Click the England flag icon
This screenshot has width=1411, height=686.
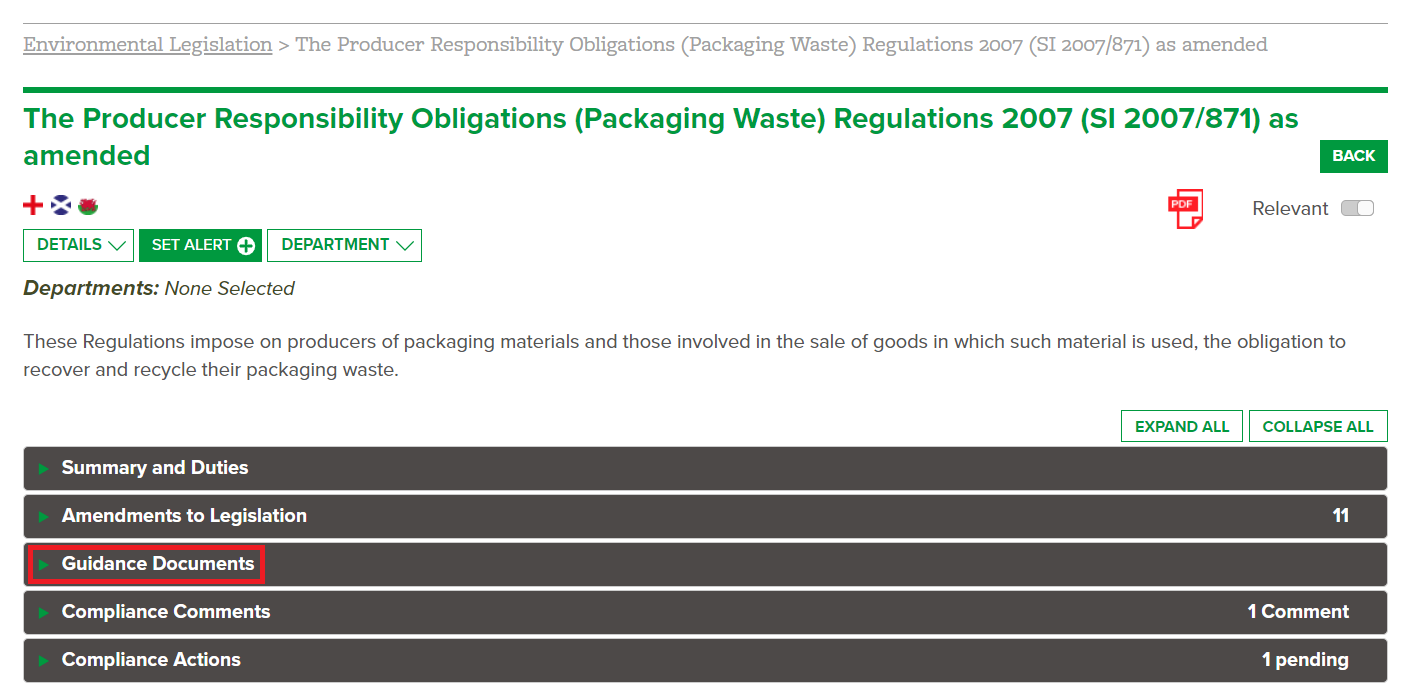[x=33, y=206]
